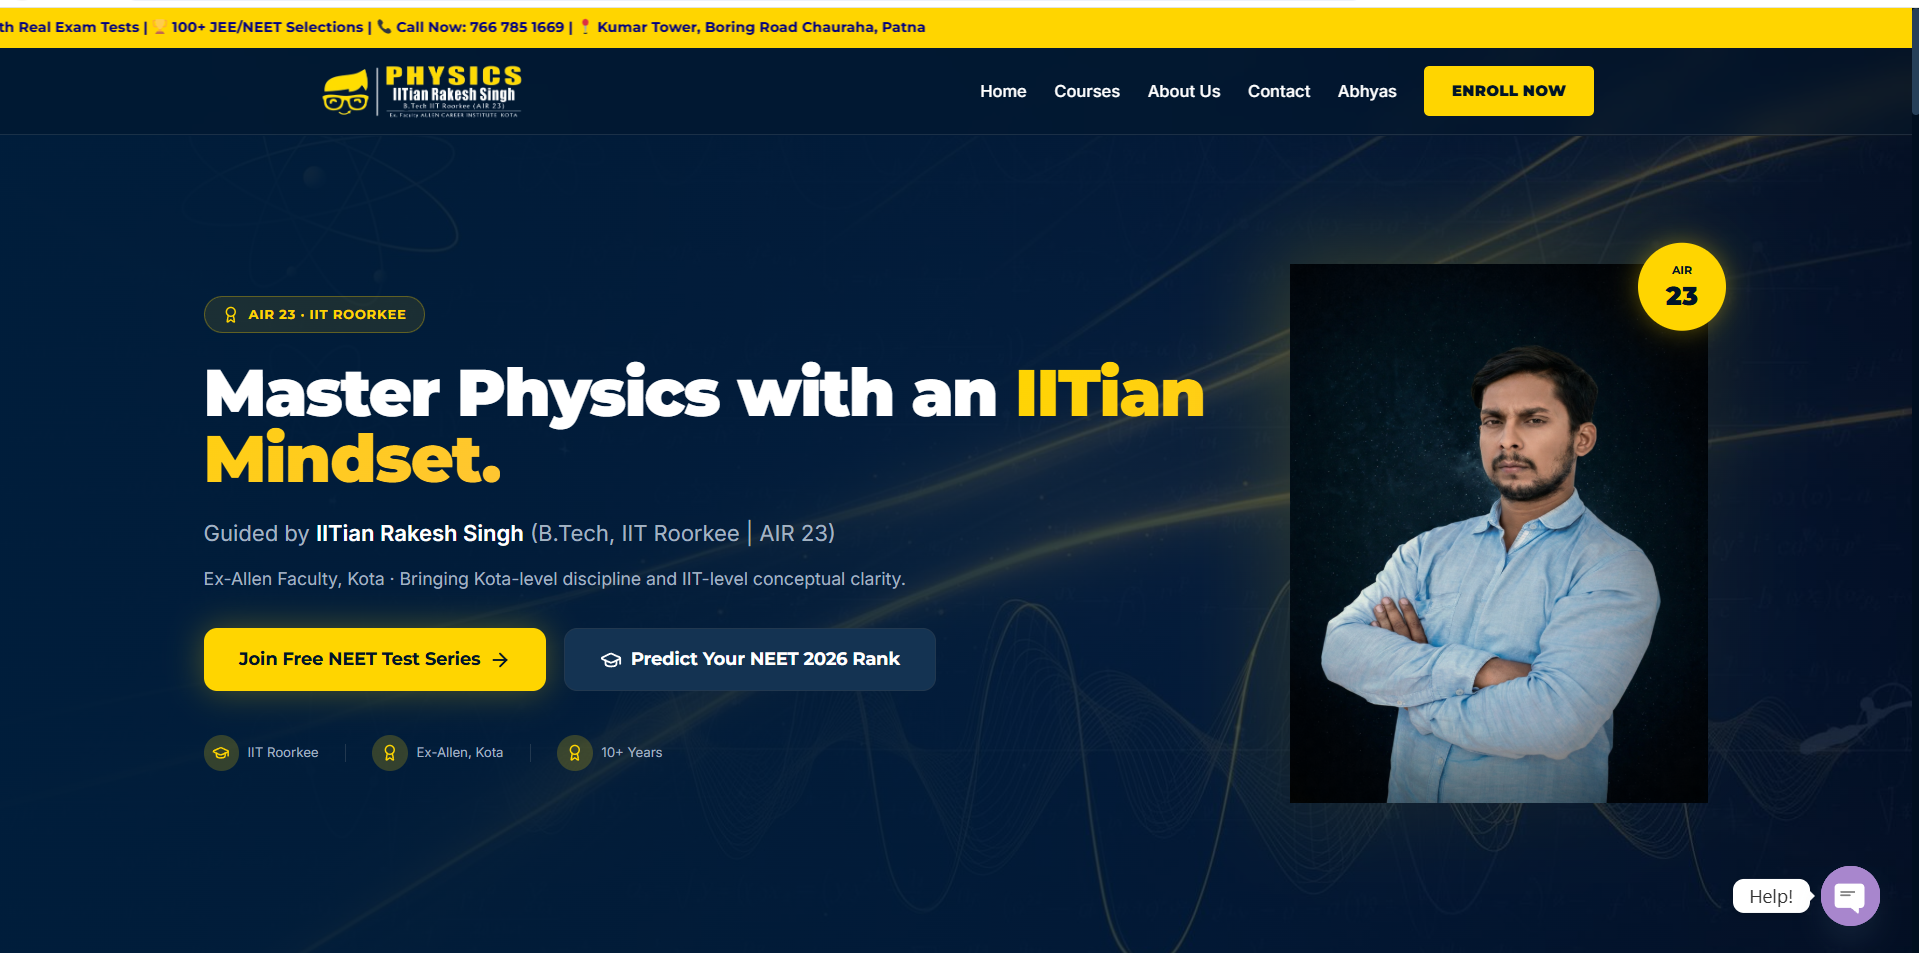Click the AIR 23 yellow circular badge

[1682, 287]
